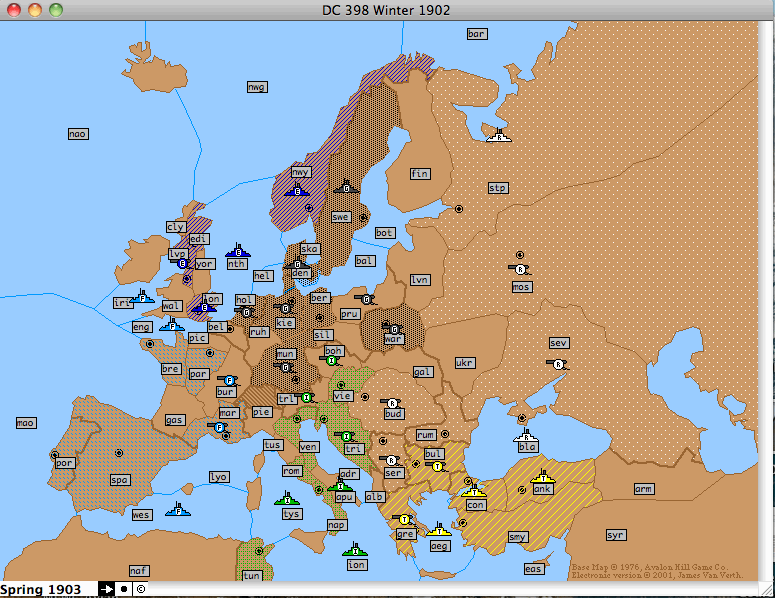Select the French army in Burgundy
The image size is (775, 598).
(x=228, y=380)
